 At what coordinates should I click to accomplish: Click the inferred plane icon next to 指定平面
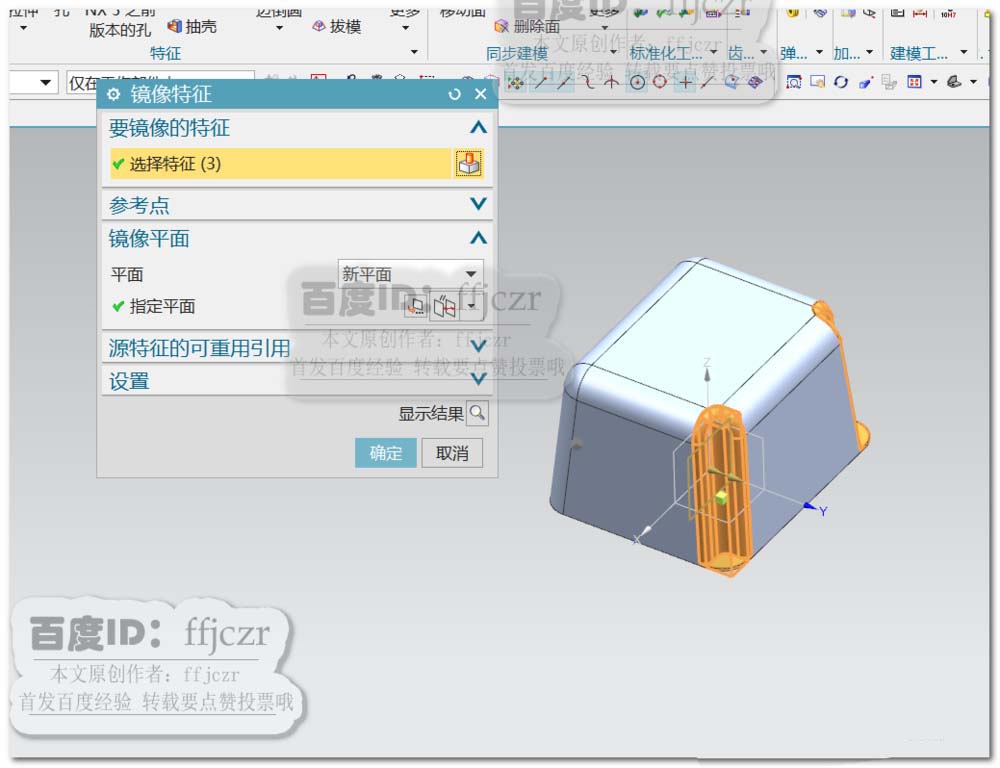pyautogui.click(x=445, y=307)
